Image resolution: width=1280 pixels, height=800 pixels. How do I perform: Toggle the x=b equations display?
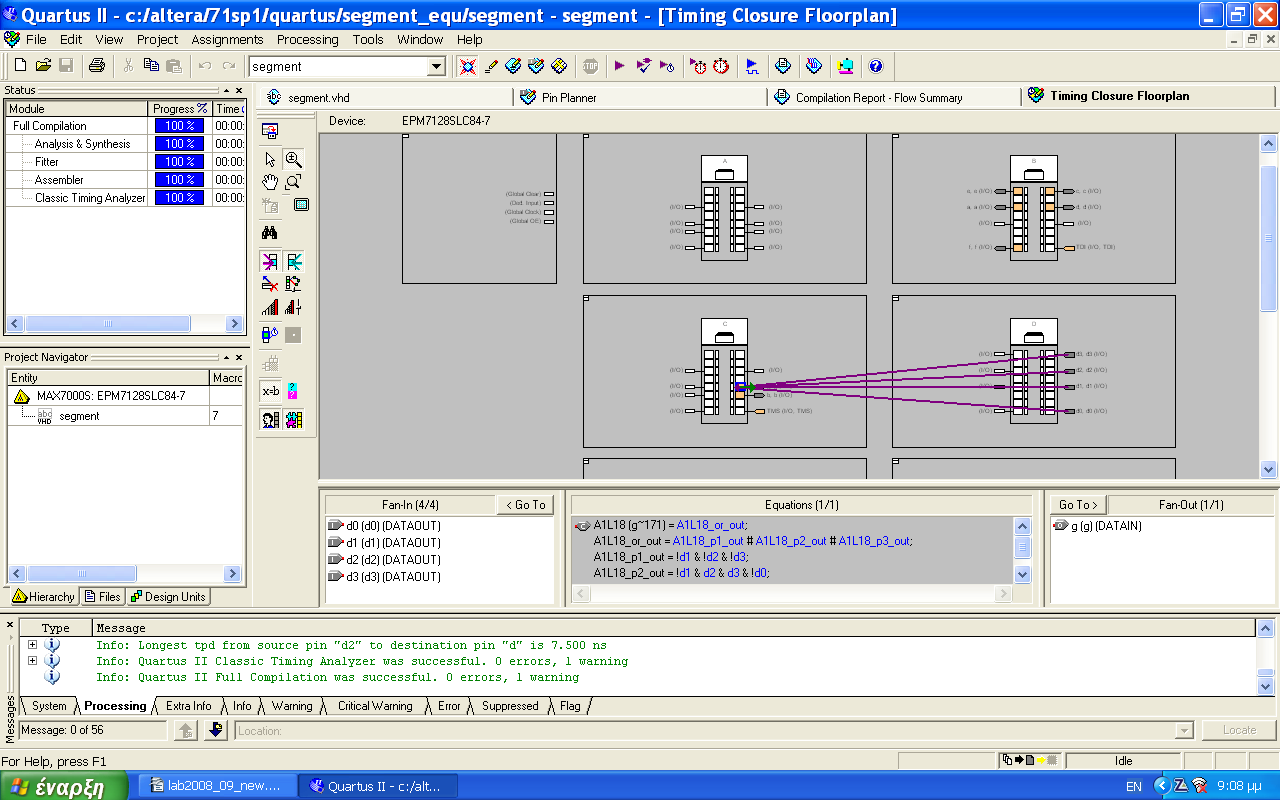tap(270, 390)
